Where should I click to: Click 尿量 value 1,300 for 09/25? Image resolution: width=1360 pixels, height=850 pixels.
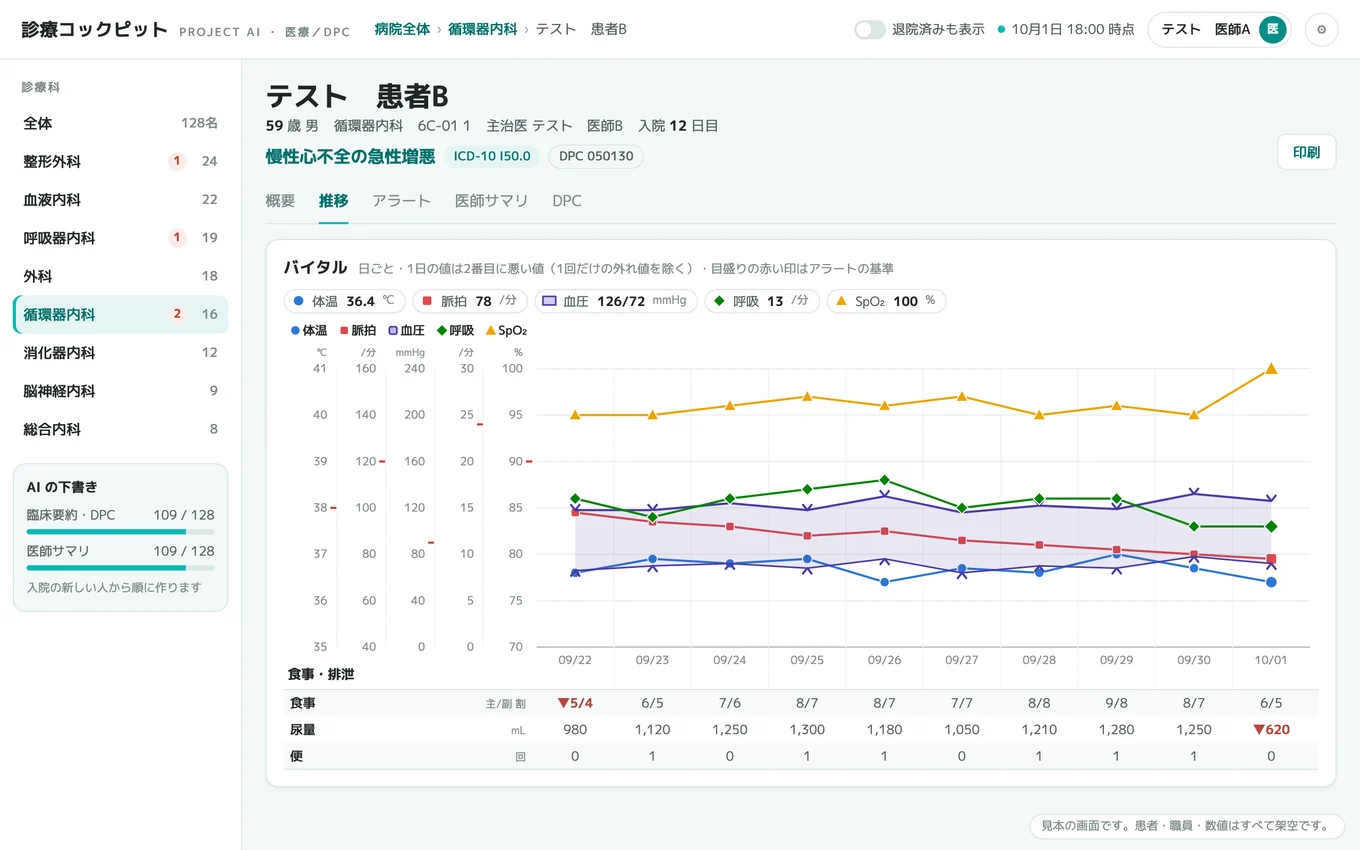click(x=807, y=729)
